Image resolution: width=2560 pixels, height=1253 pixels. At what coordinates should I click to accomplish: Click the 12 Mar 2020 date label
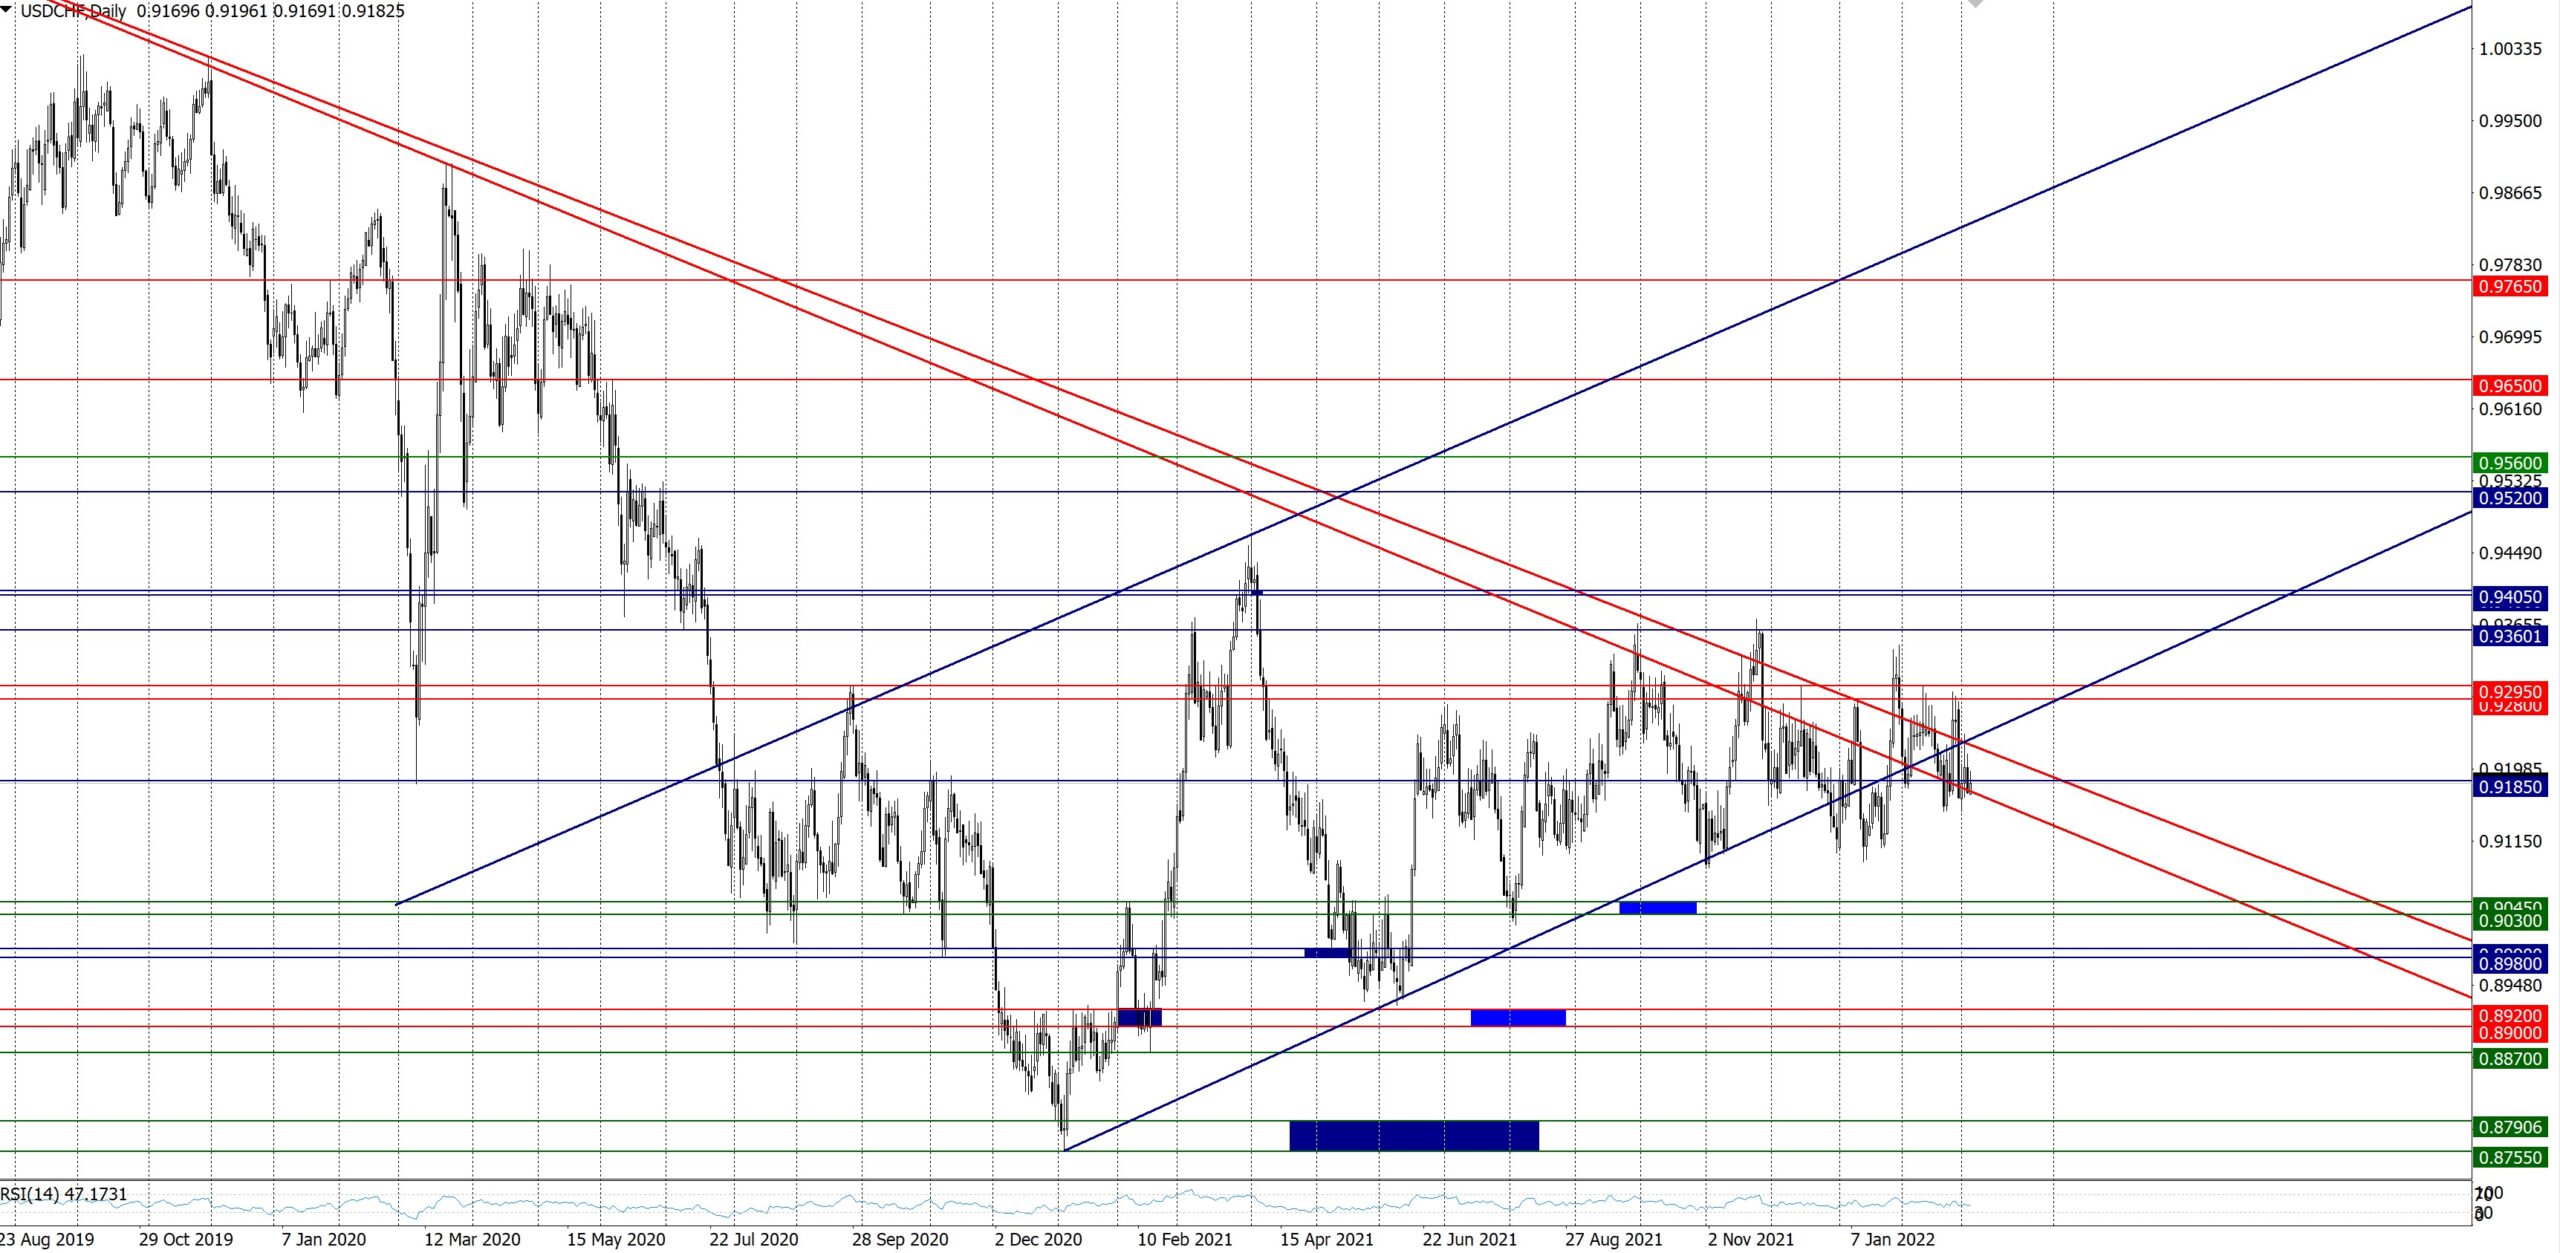click(x=472, y=1239)
